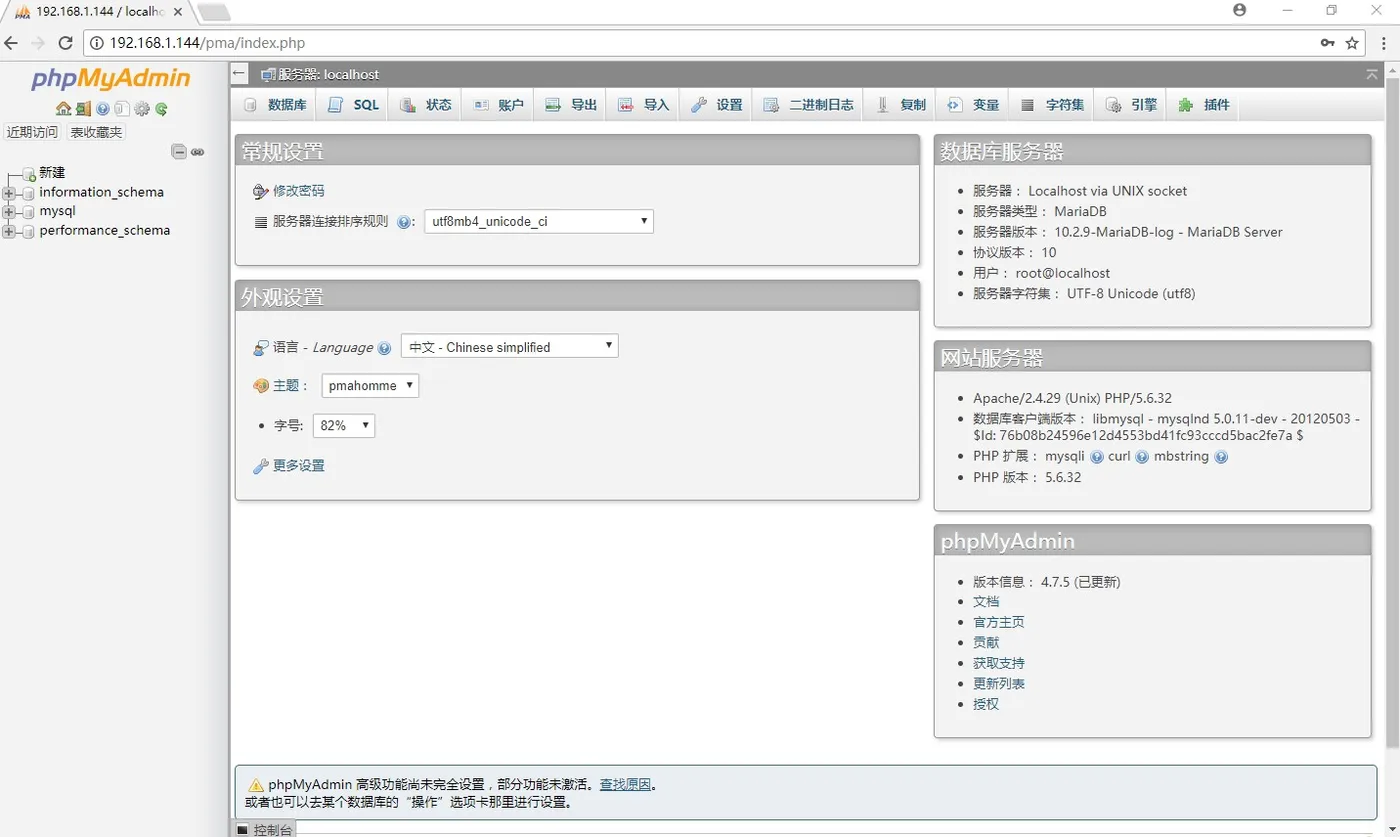
Task: Open the 二进制日志 (Binary log) tab
Action: tap(808, 105)
